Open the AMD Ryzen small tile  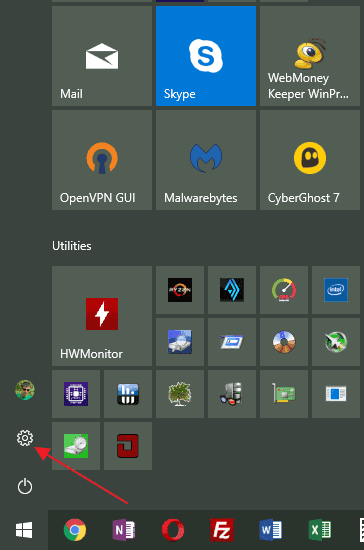coord(180,290)
